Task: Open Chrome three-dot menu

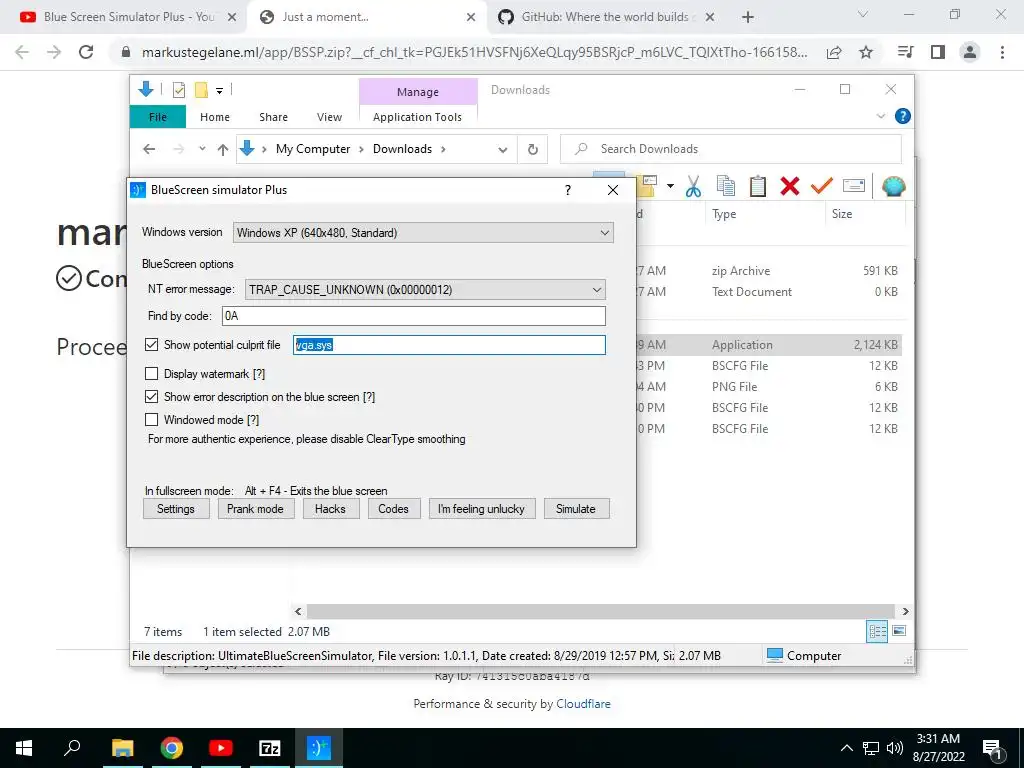Action: click(x=1002, y=52)
